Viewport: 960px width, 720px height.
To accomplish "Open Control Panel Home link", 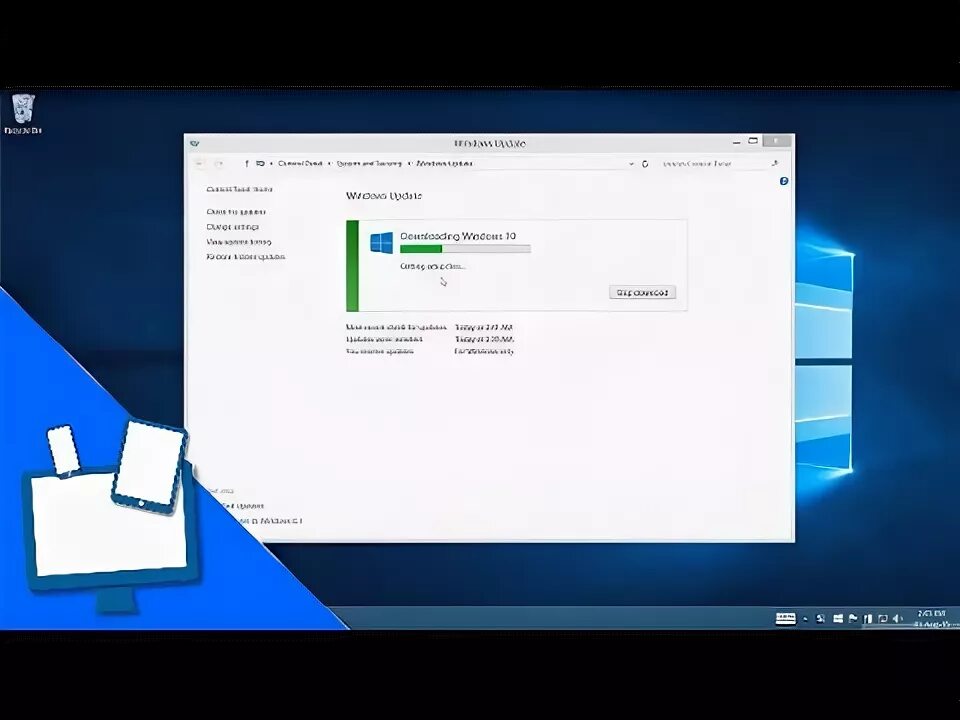I will tap(239, 189).
